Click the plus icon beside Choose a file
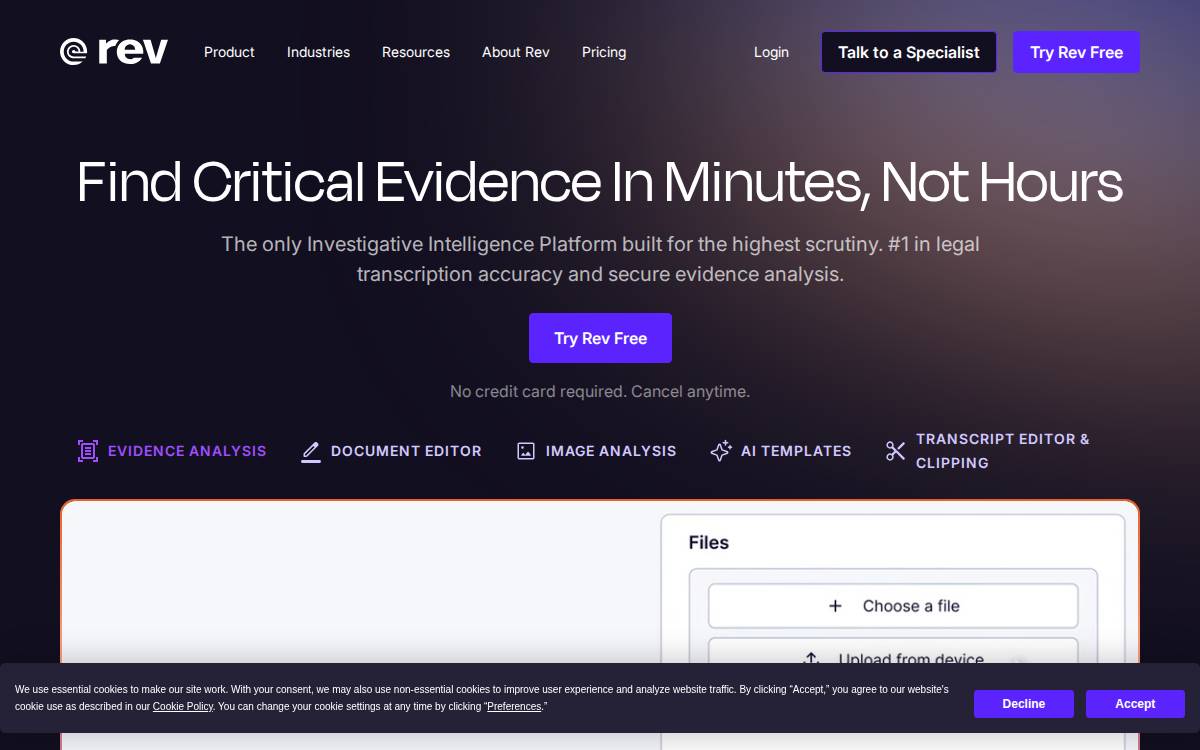1200x750 pixels. [836, 606]
